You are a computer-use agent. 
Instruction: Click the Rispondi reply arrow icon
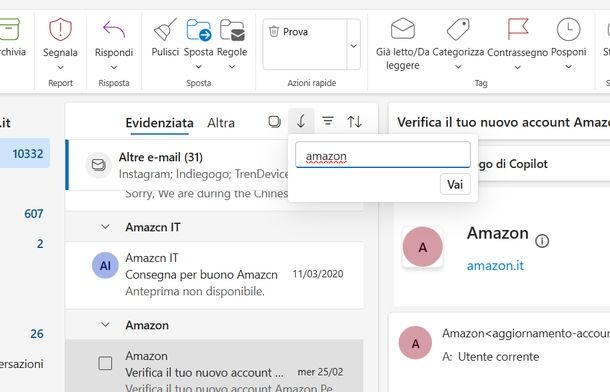coord(114,30)
